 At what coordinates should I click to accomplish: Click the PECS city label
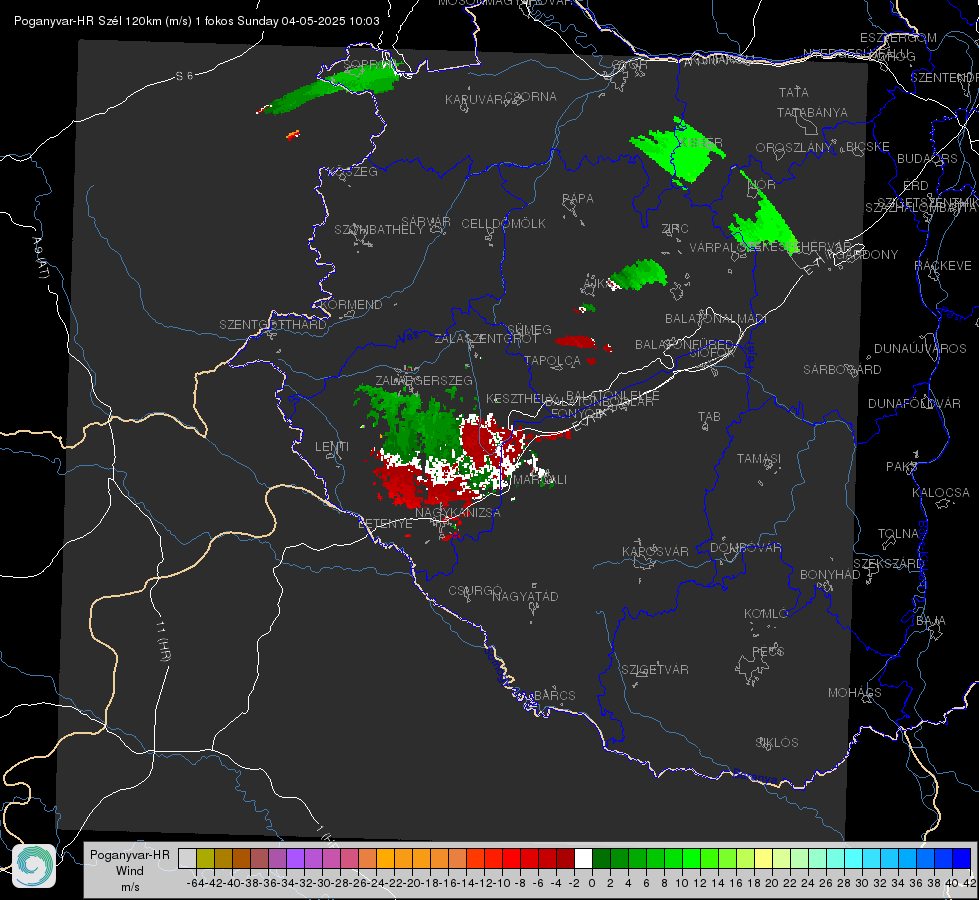point(768,651)
